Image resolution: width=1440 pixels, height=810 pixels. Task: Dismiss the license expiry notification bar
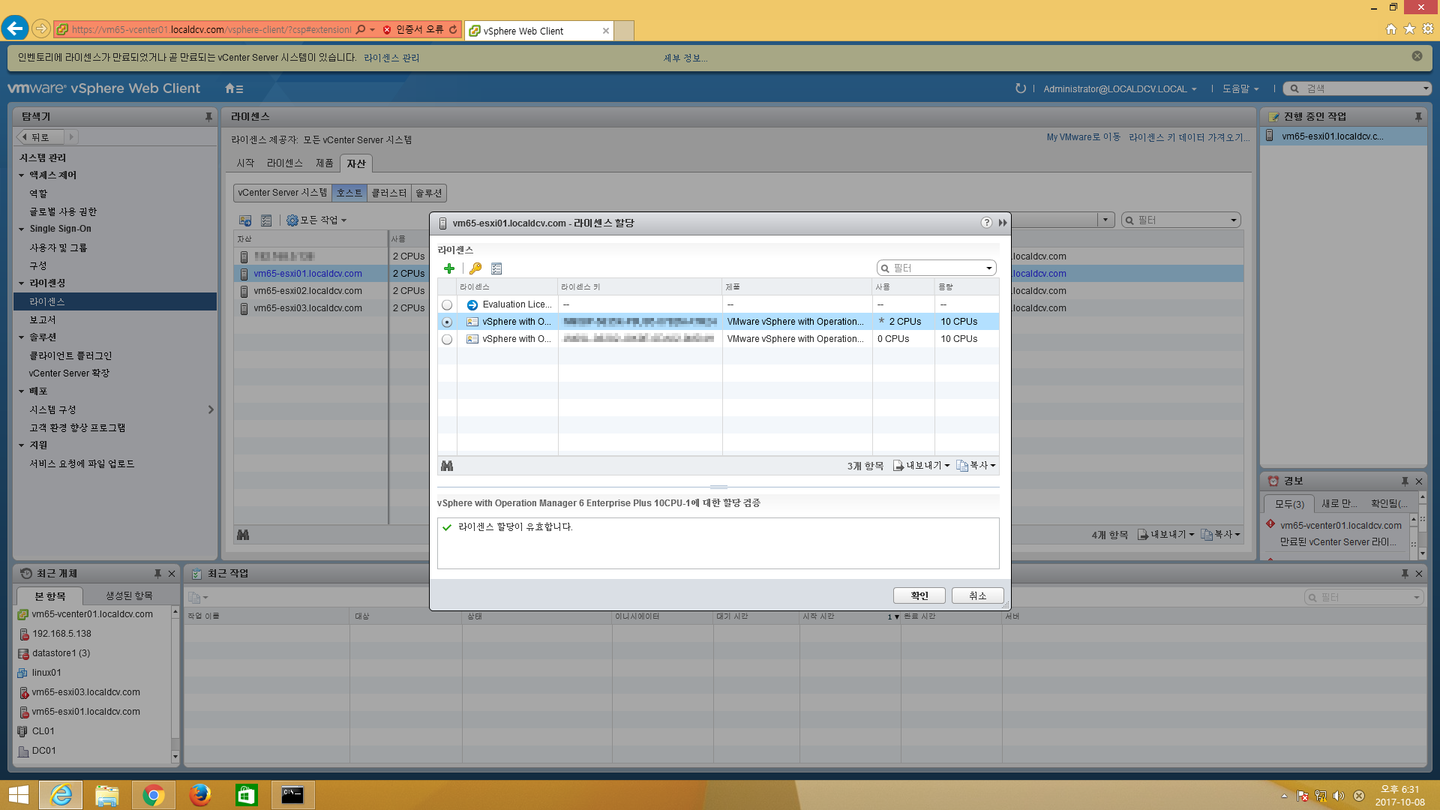[x=1417, y=57]
